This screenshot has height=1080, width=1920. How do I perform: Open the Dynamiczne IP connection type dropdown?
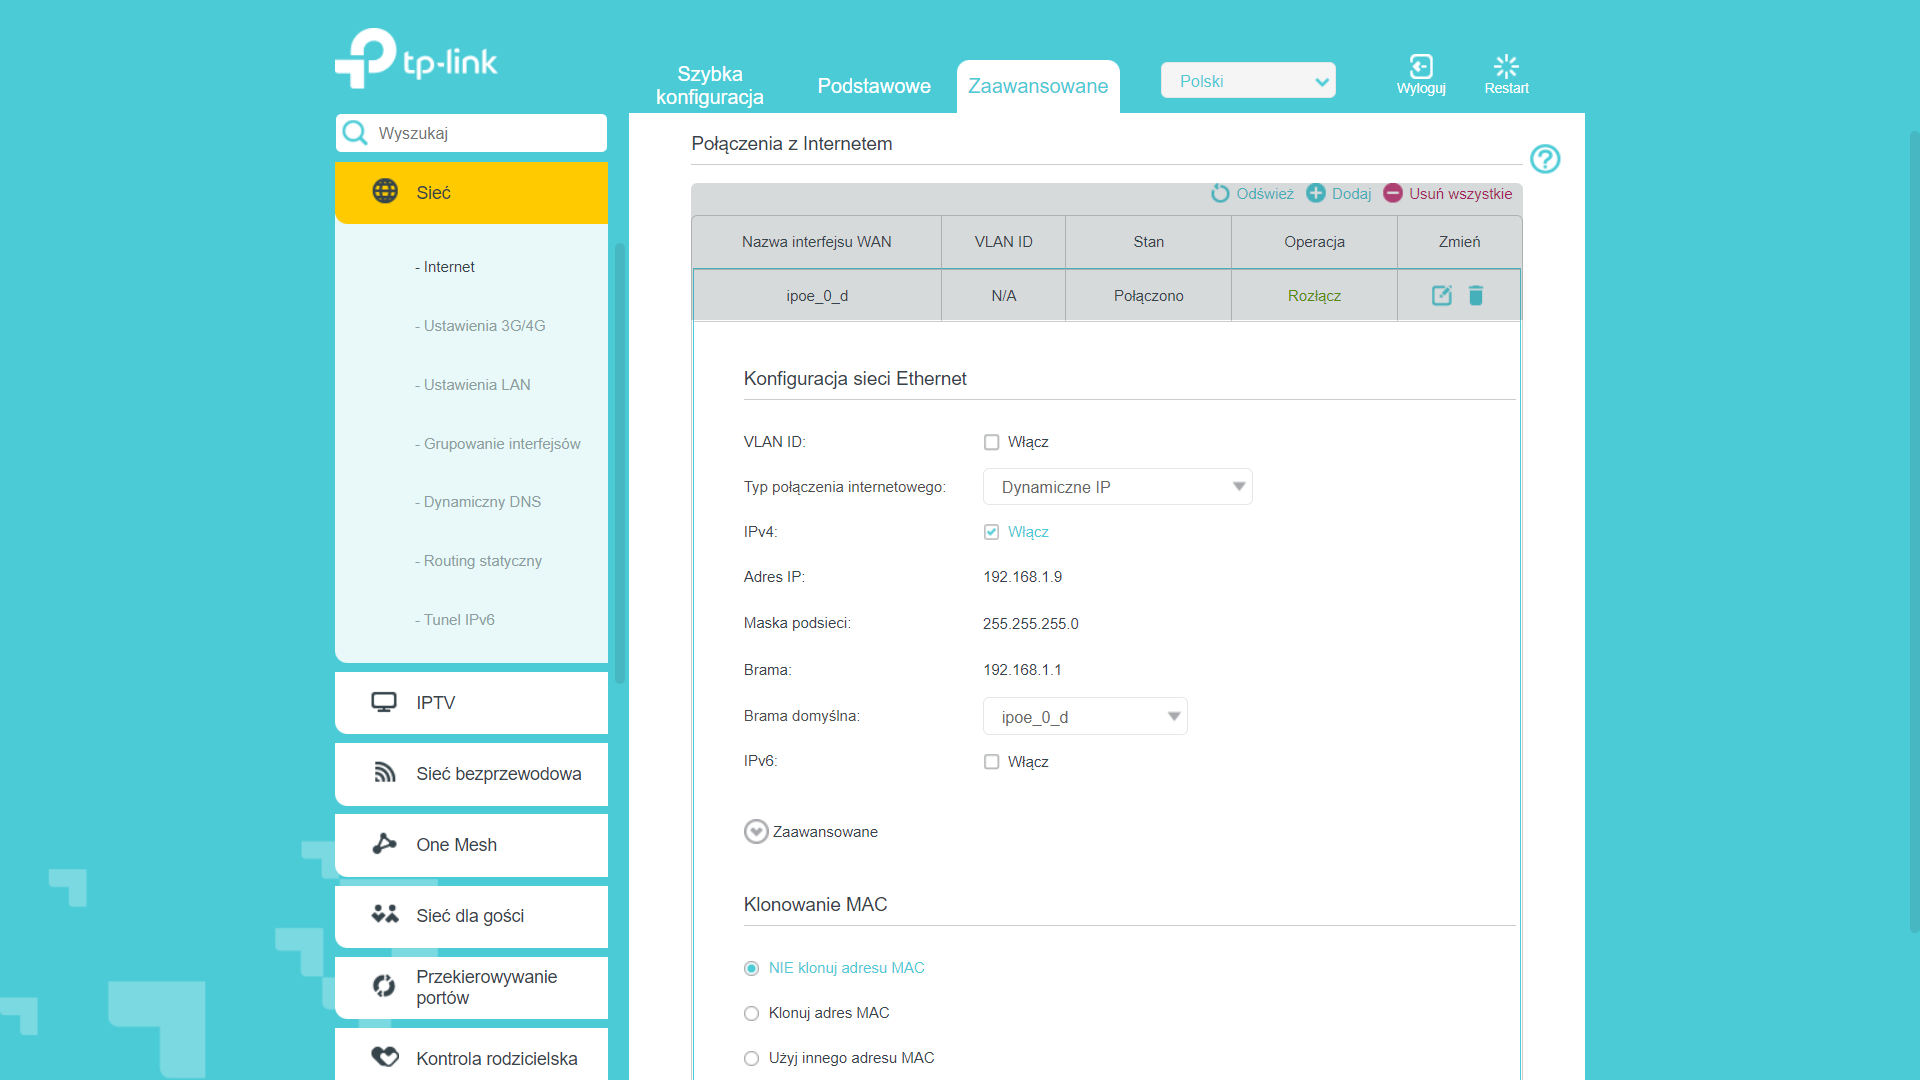click(1117, 487)
